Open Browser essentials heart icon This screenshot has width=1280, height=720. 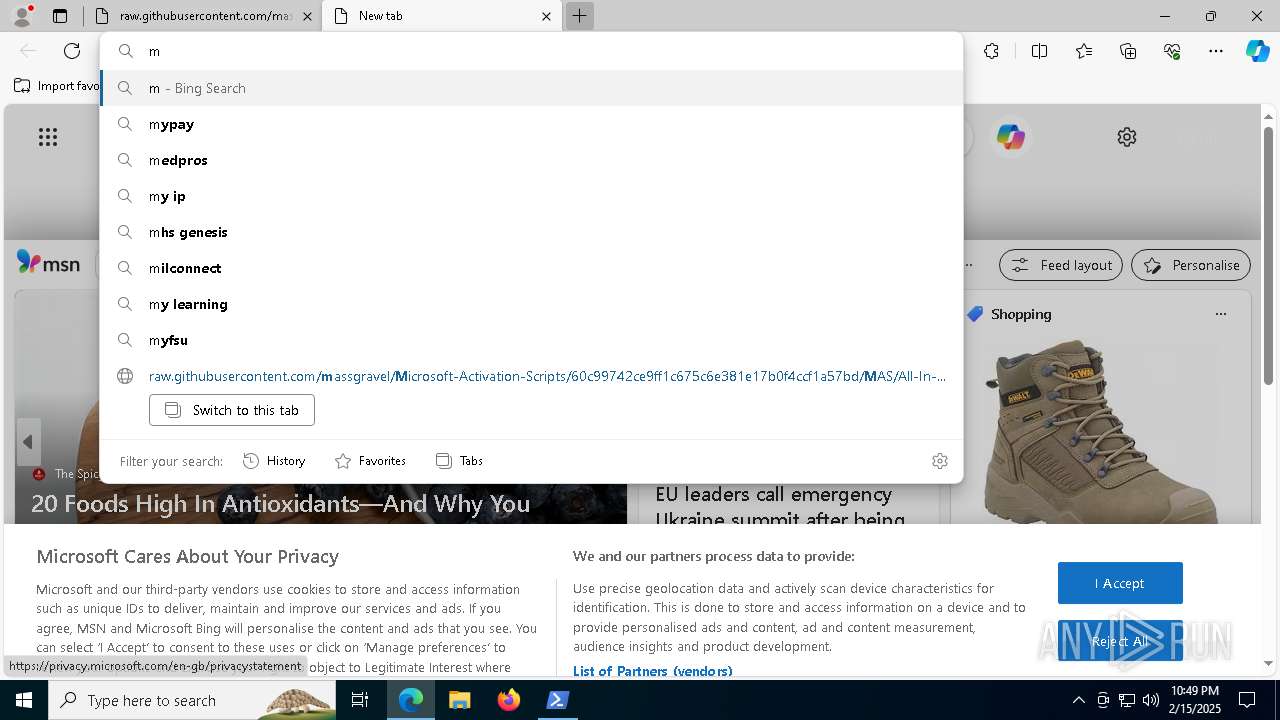(1172, 51)
